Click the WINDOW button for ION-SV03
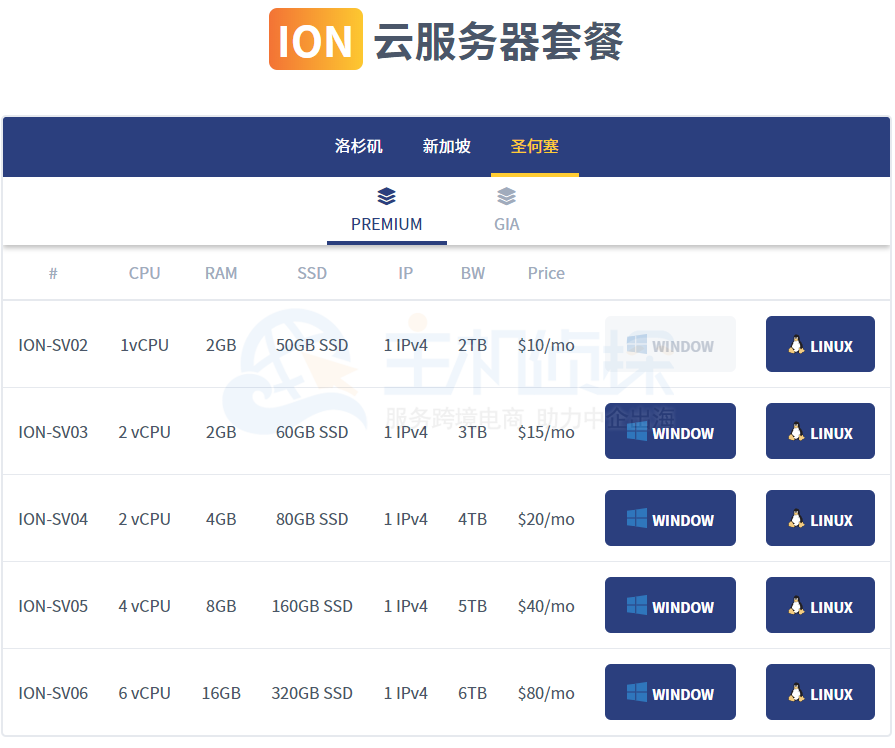 (x=670, y=431)
